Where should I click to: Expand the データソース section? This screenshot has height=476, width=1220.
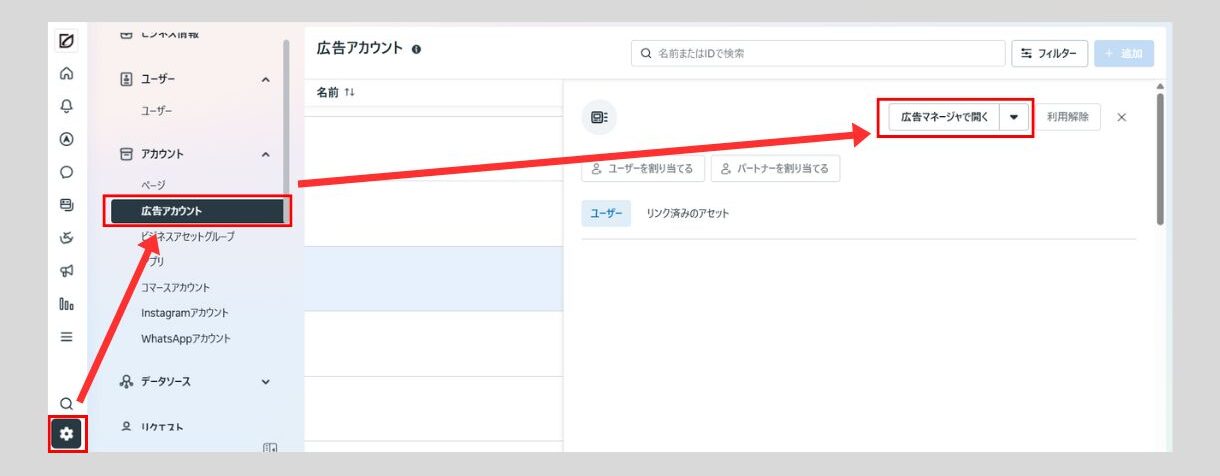pos(265,381)
